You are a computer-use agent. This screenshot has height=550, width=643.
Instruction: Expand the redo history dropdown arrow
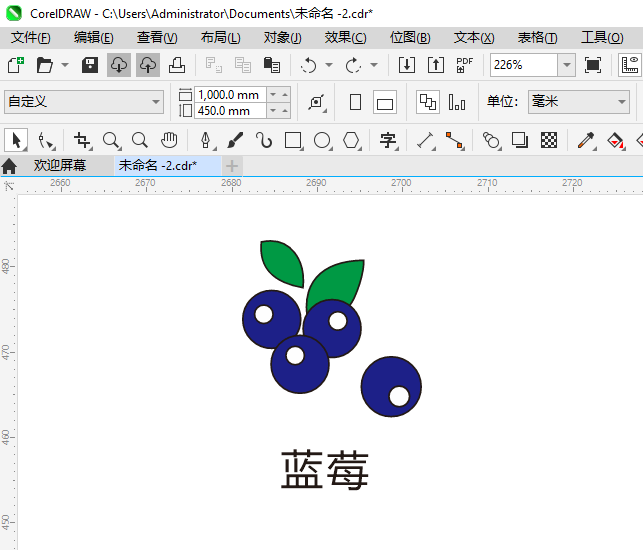click(374, 65)
